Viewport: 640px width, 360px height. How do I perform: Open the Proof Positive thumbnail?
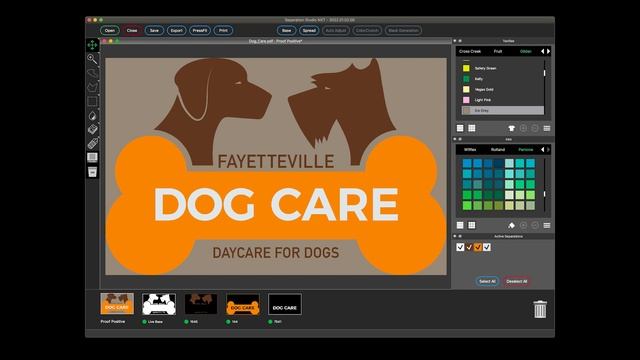117,304
